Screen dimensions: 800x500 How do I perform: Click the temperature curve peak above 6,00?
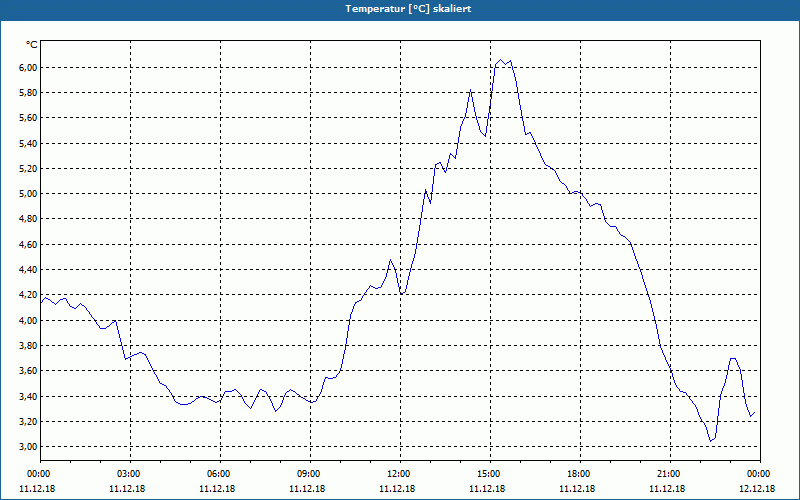pos(501,60)
